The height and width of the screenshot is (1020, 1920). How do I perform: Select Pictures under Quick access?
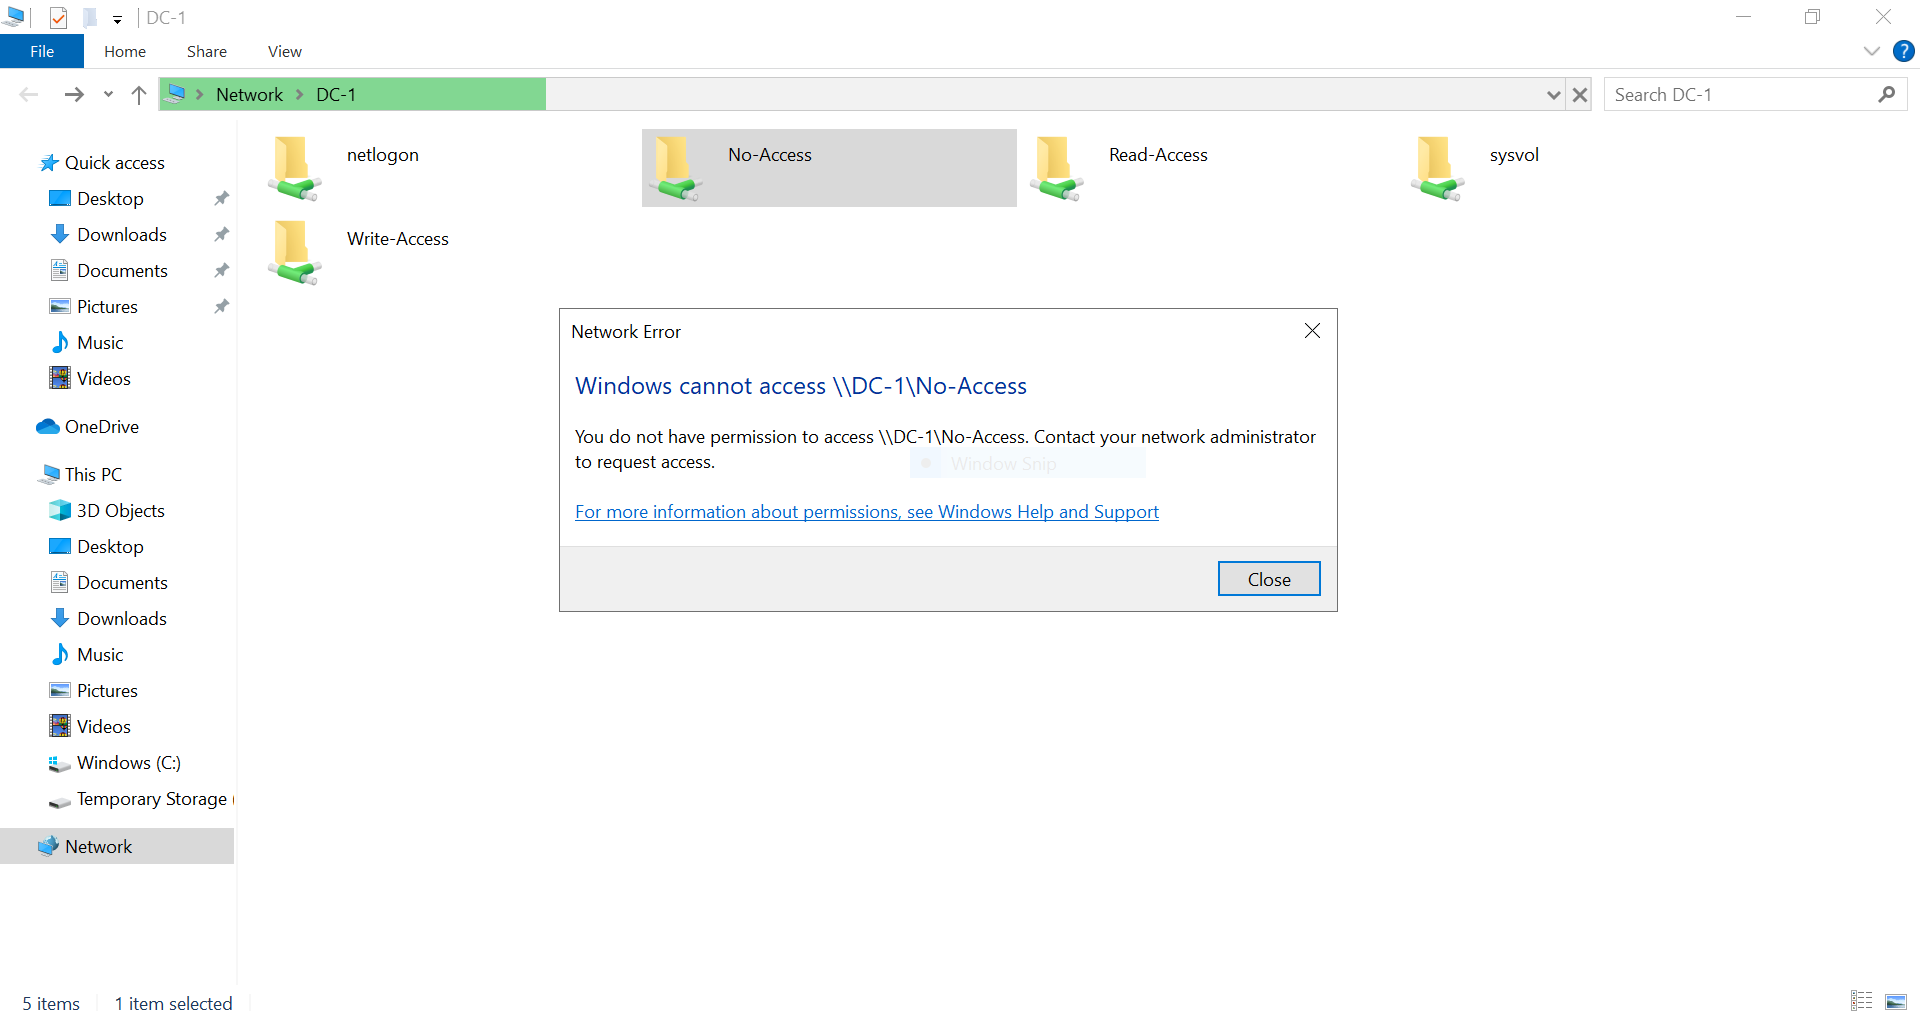tap(108, 307)
